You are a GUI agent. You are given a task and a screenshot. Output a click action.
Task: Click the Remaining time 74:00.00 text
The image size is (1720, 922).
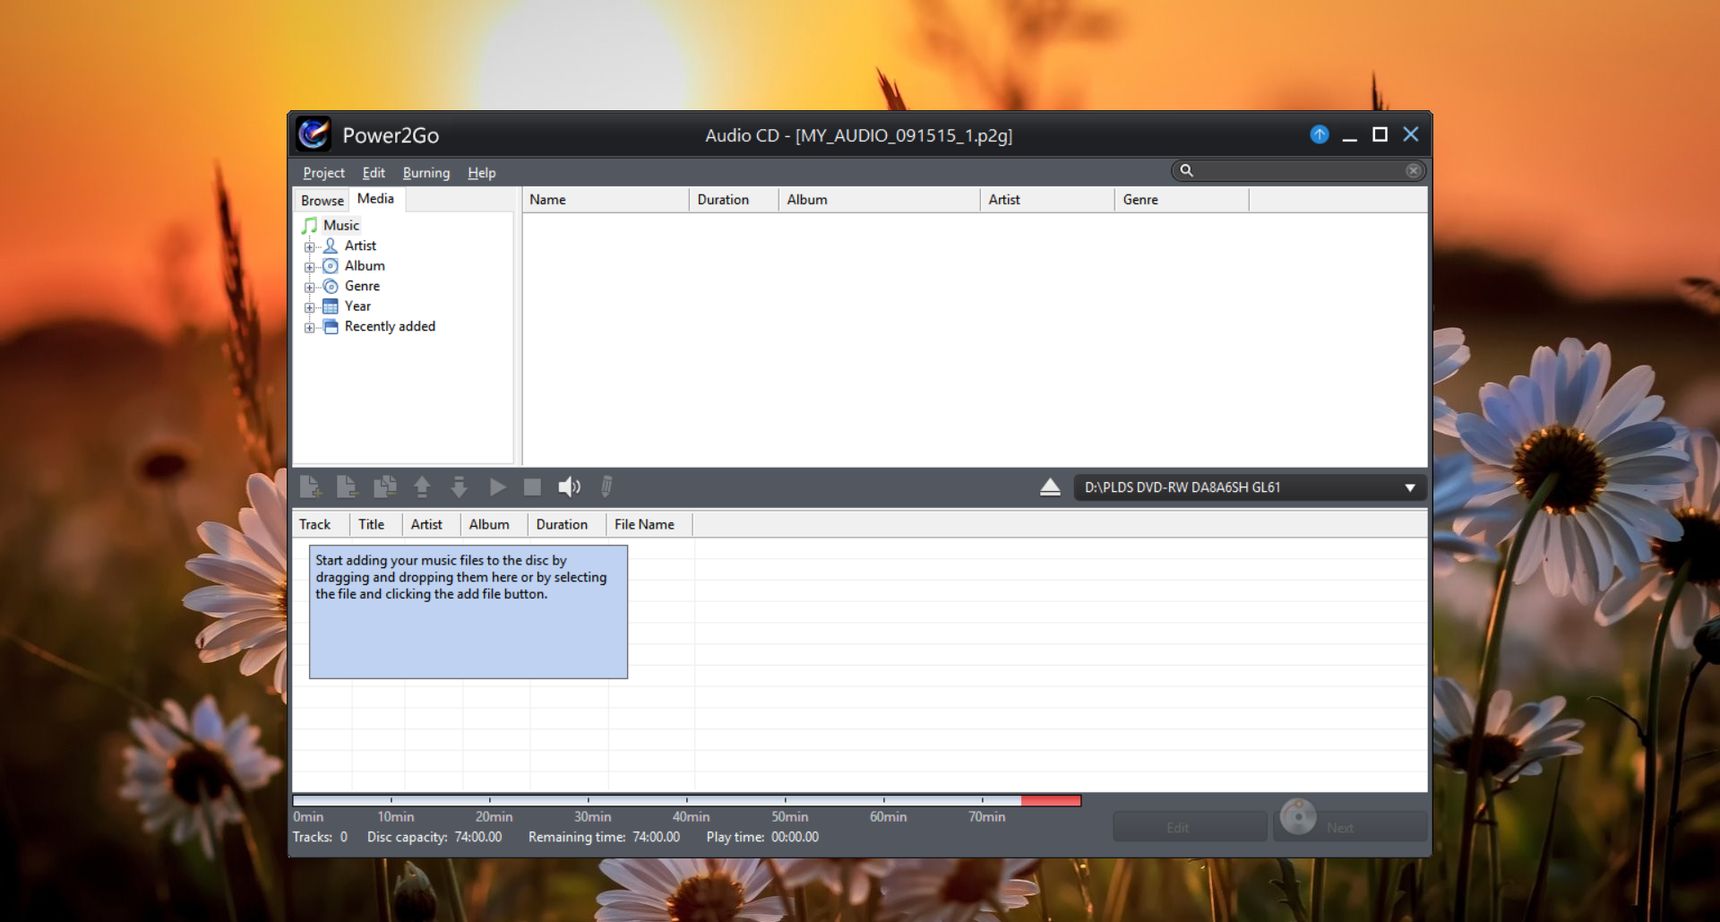point(604,837)
